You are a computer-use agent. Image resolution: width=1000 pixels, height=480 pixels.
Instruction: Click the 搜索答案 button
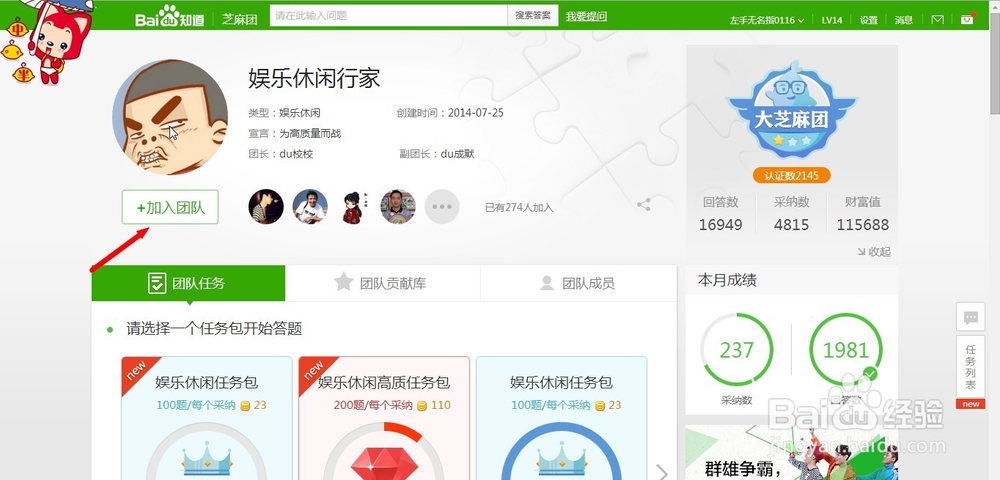pos(533,16)
